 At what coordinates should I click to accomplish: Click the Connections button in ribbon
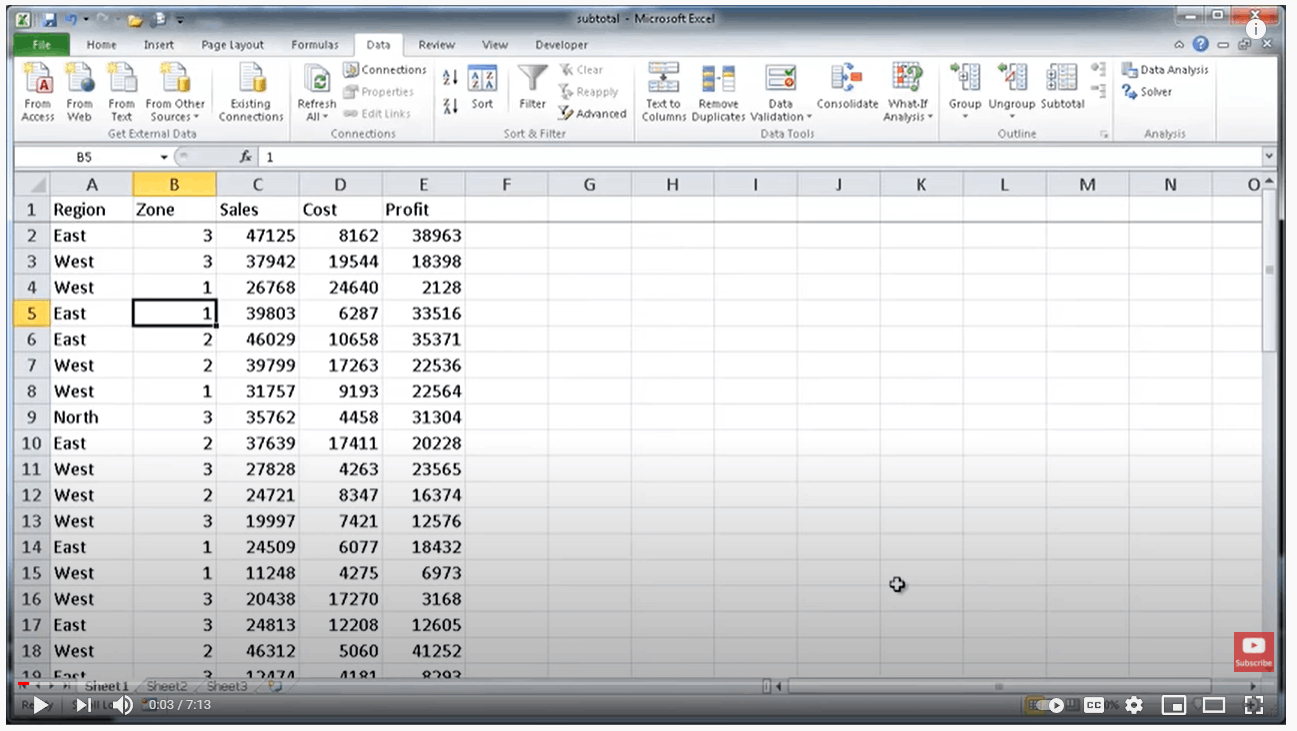pos(385,70)
